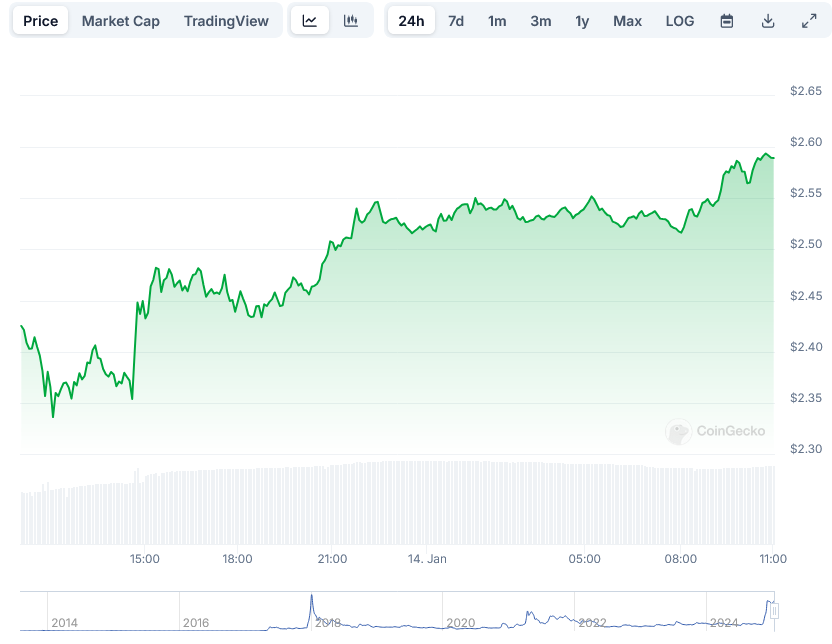
Task: Select the 7d time range
Action: pos(456,21)
